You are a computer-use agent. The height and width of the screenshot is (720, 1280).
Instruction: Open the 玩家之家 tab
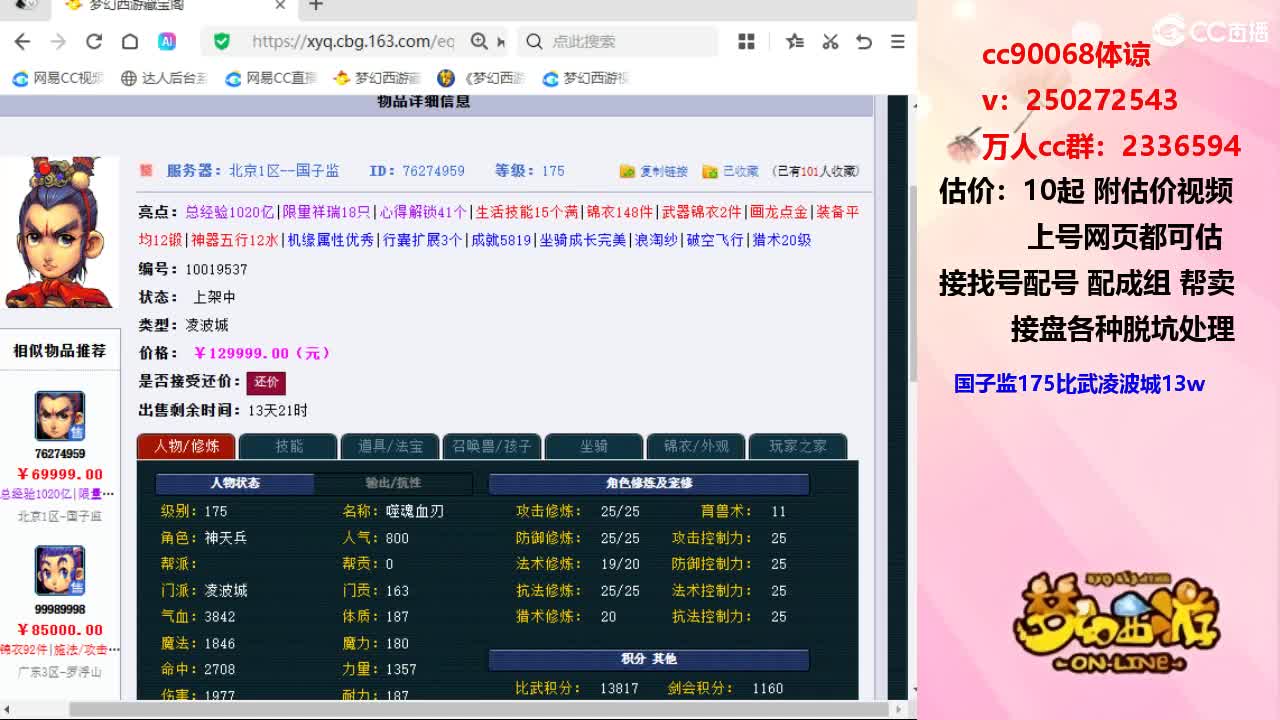[x=798, y=446]
